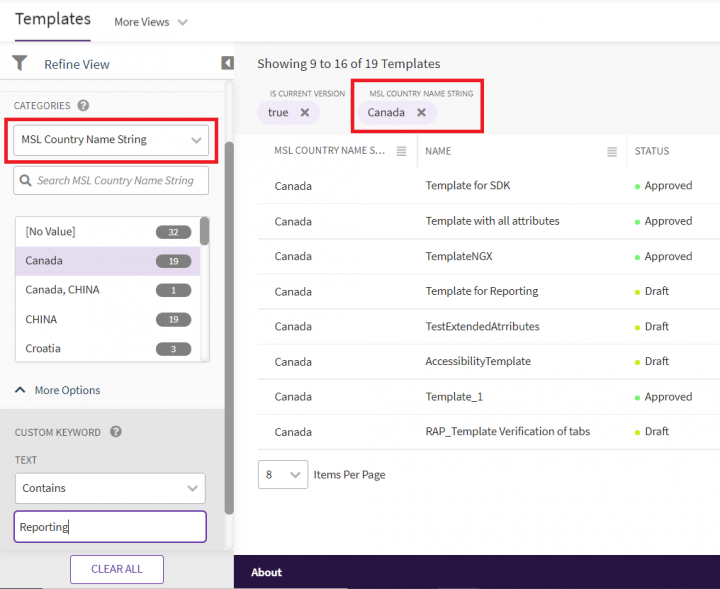Click search magnifier in MSL Country field
Viewport: 720px width, 589px height.
27,181
